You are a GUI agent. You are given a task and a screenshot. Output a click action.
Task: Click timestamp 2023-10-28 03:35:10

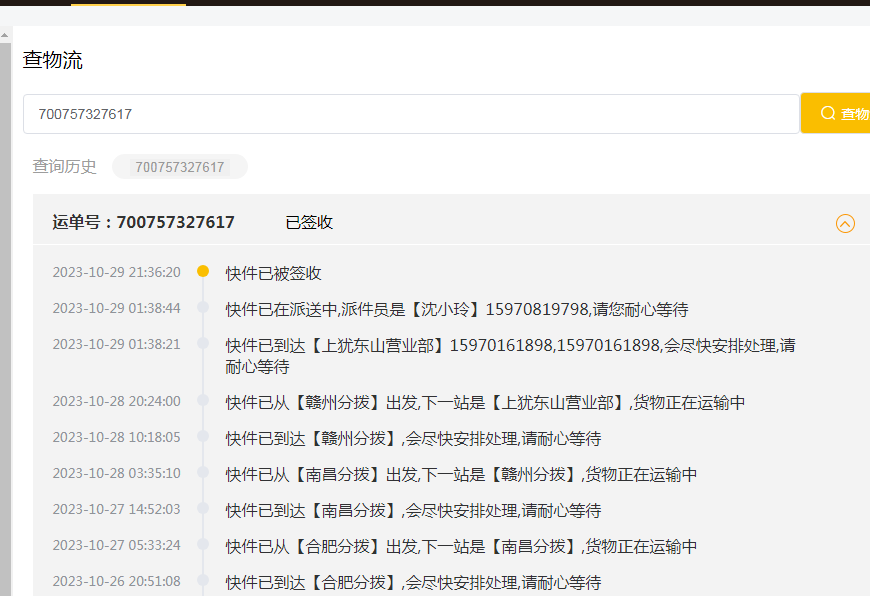point(117,473)
